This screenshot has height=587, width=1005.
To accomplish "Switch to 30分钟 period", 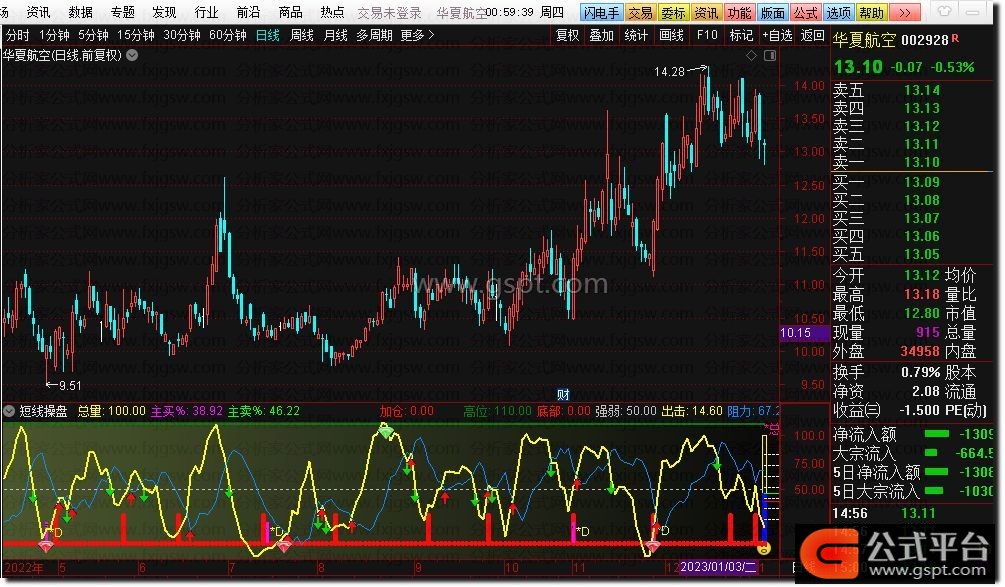I will (x=182, y=35).
